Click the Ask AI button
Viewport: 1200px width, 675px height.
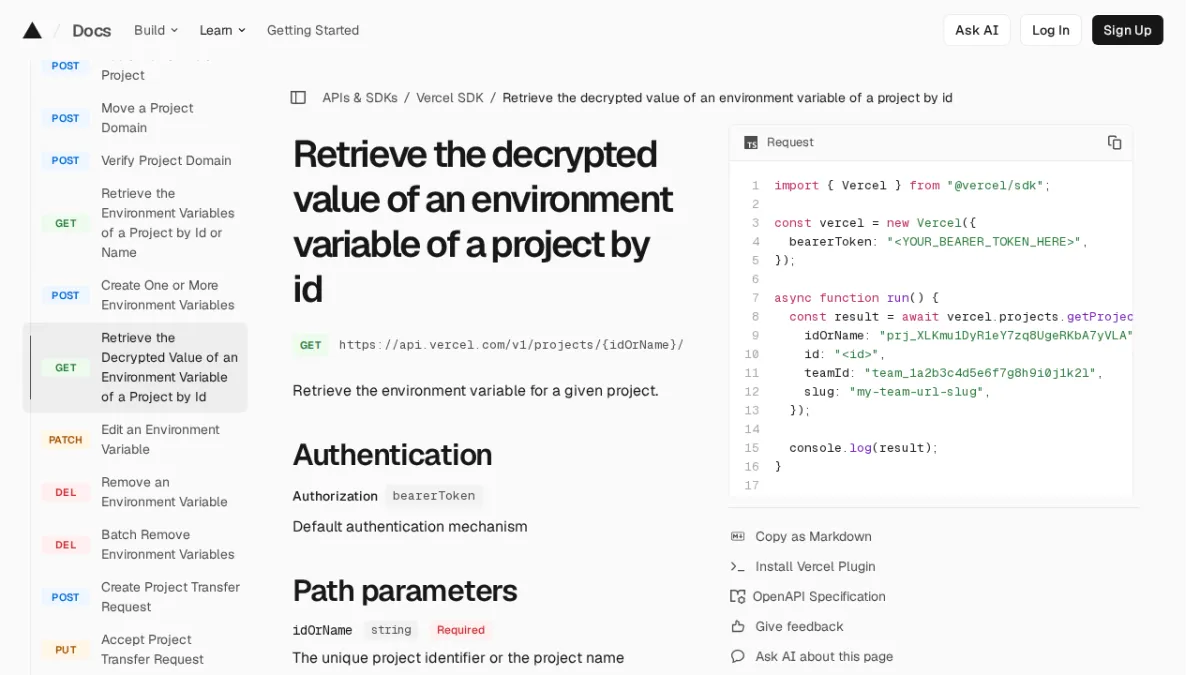(x=977, y=30)
